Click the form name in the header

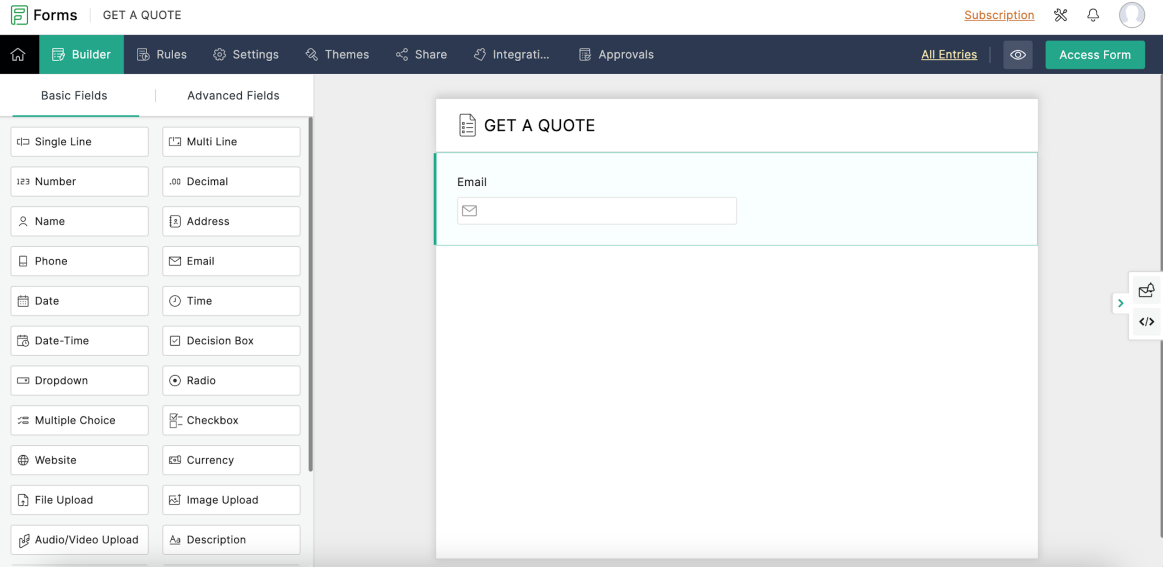point(142,15)
